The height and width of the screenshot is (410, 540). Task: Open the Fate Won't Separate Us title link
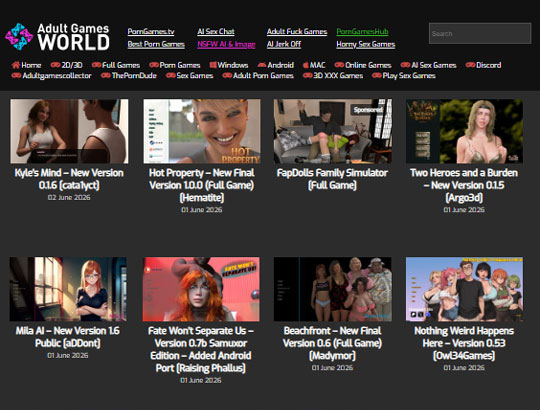click(201, 349)
